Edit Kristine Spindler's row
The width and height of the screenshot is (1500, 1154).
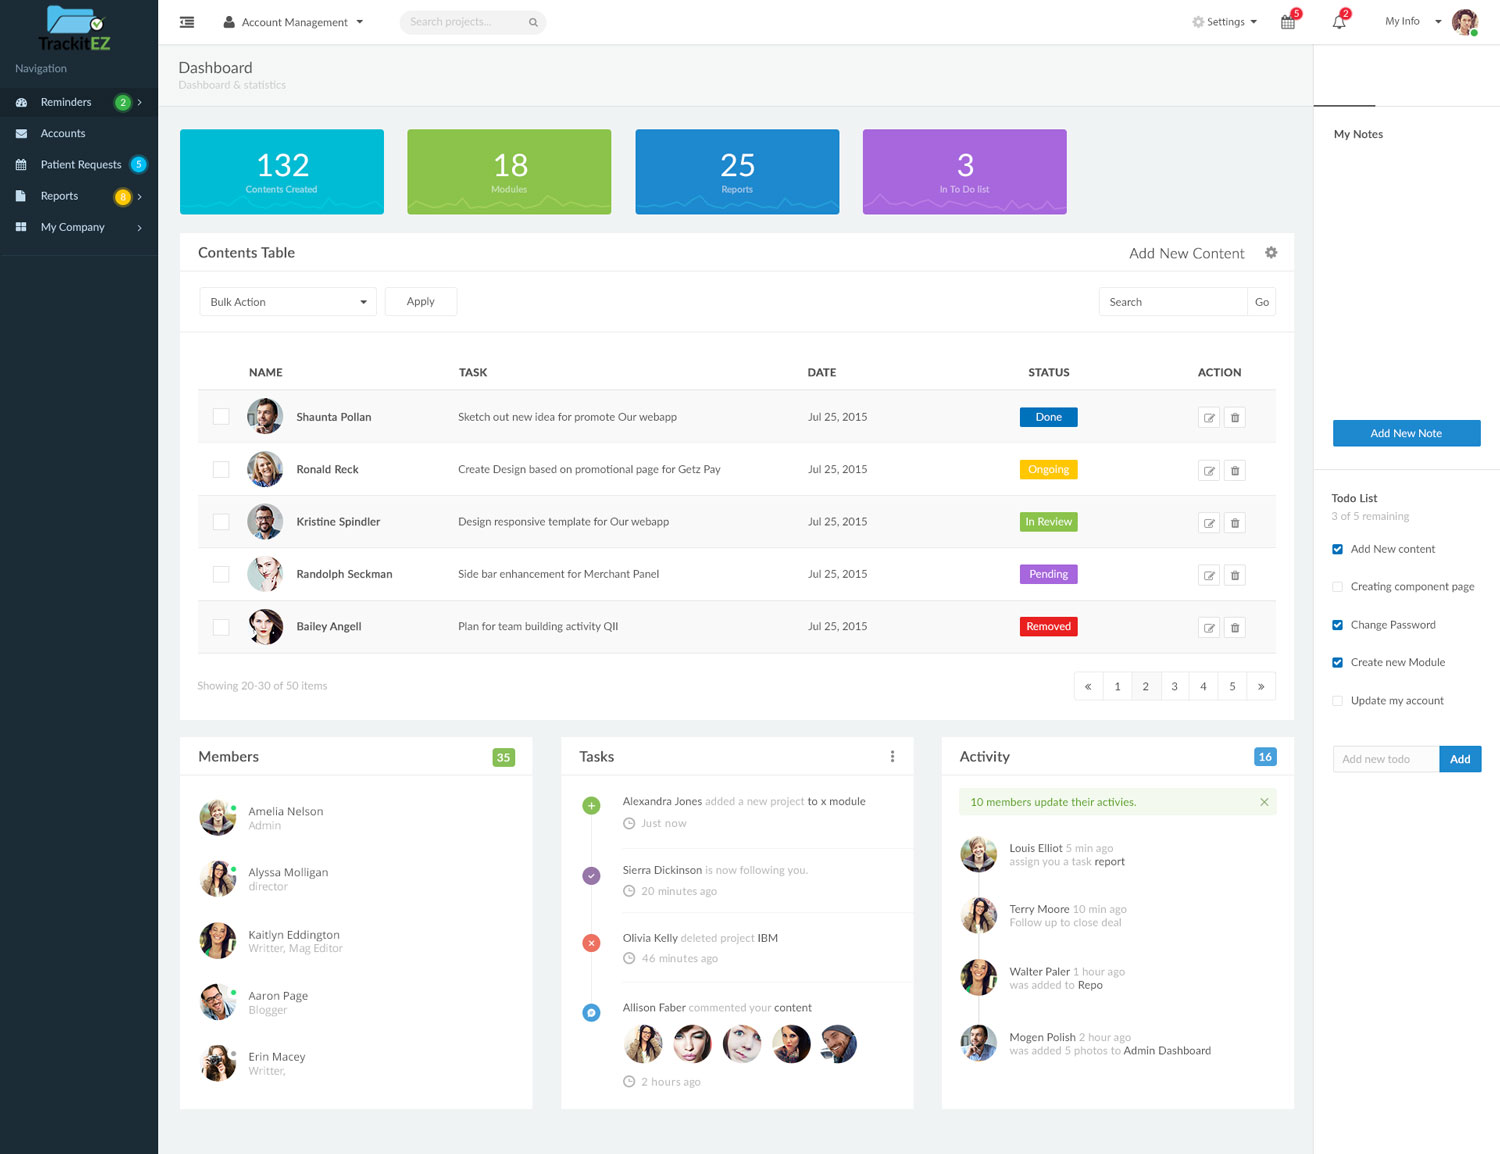point(1209,523)
